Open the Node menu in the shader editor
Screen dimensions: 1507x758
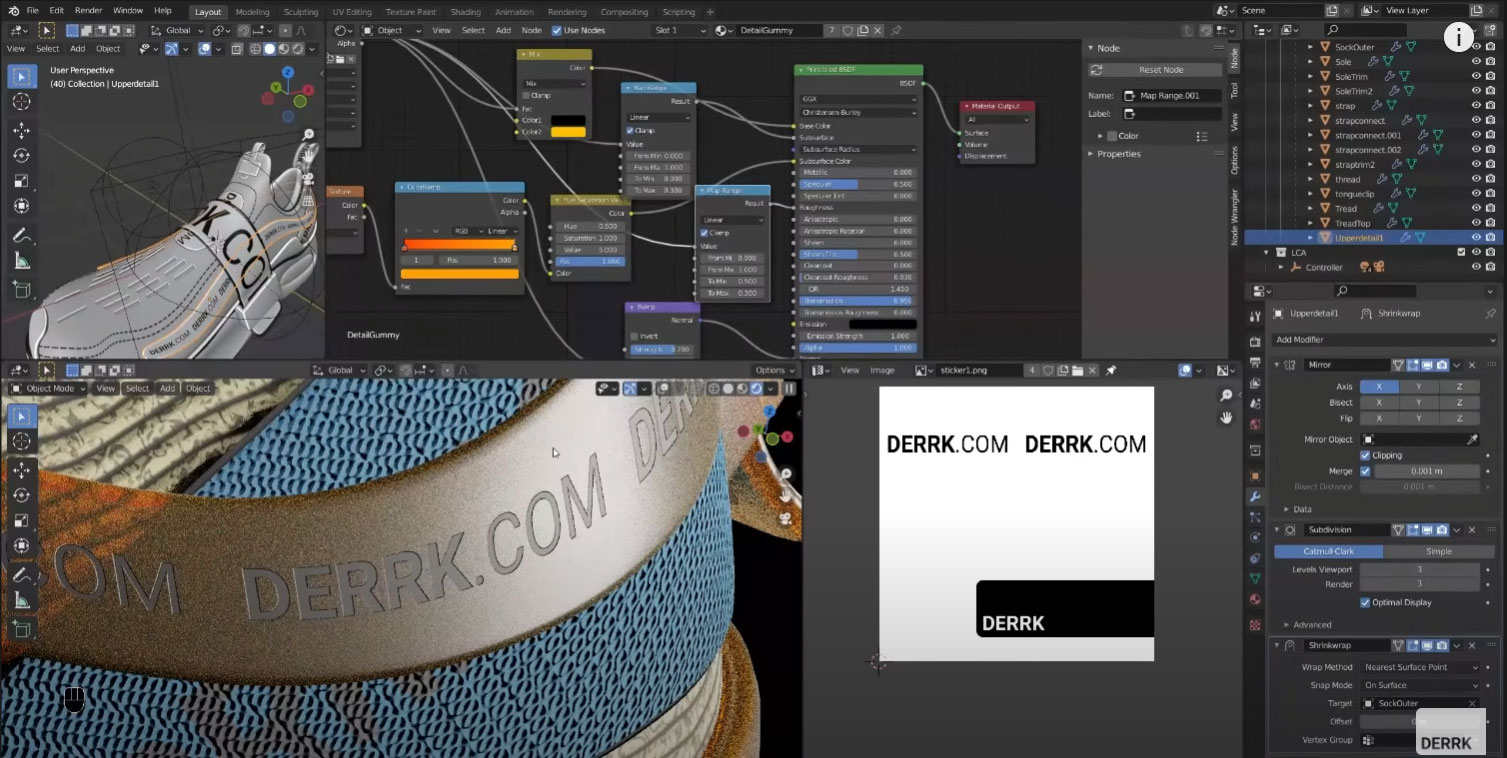531,30
